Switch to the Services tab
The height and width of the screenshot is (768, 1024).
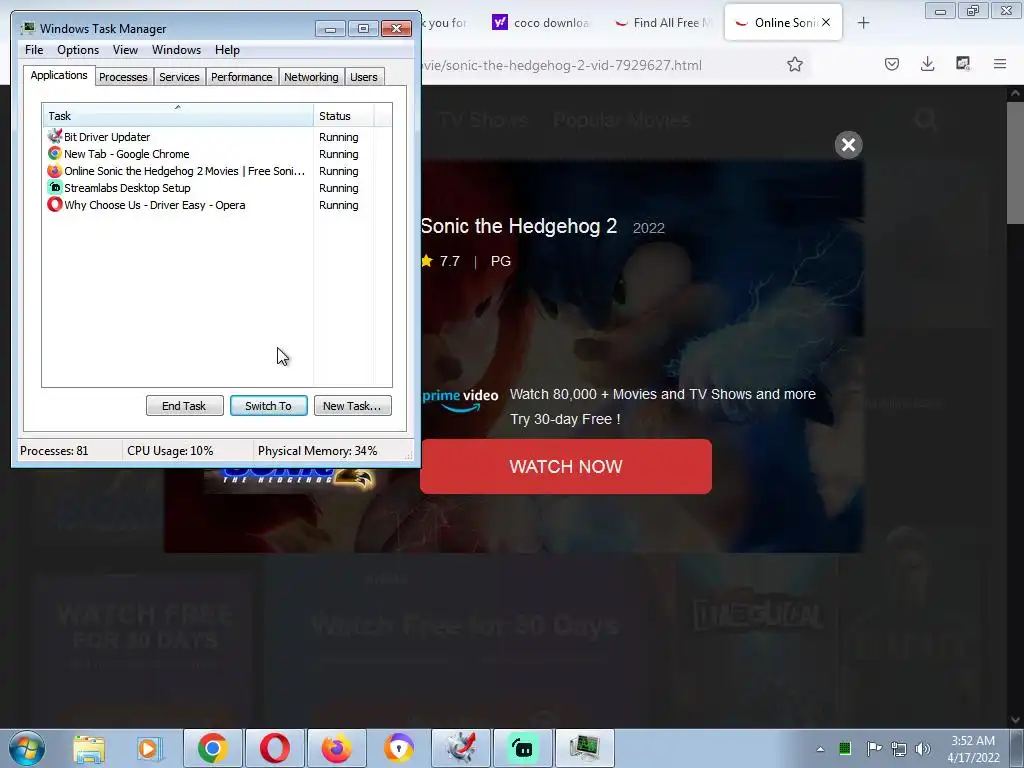coord(179,77)
